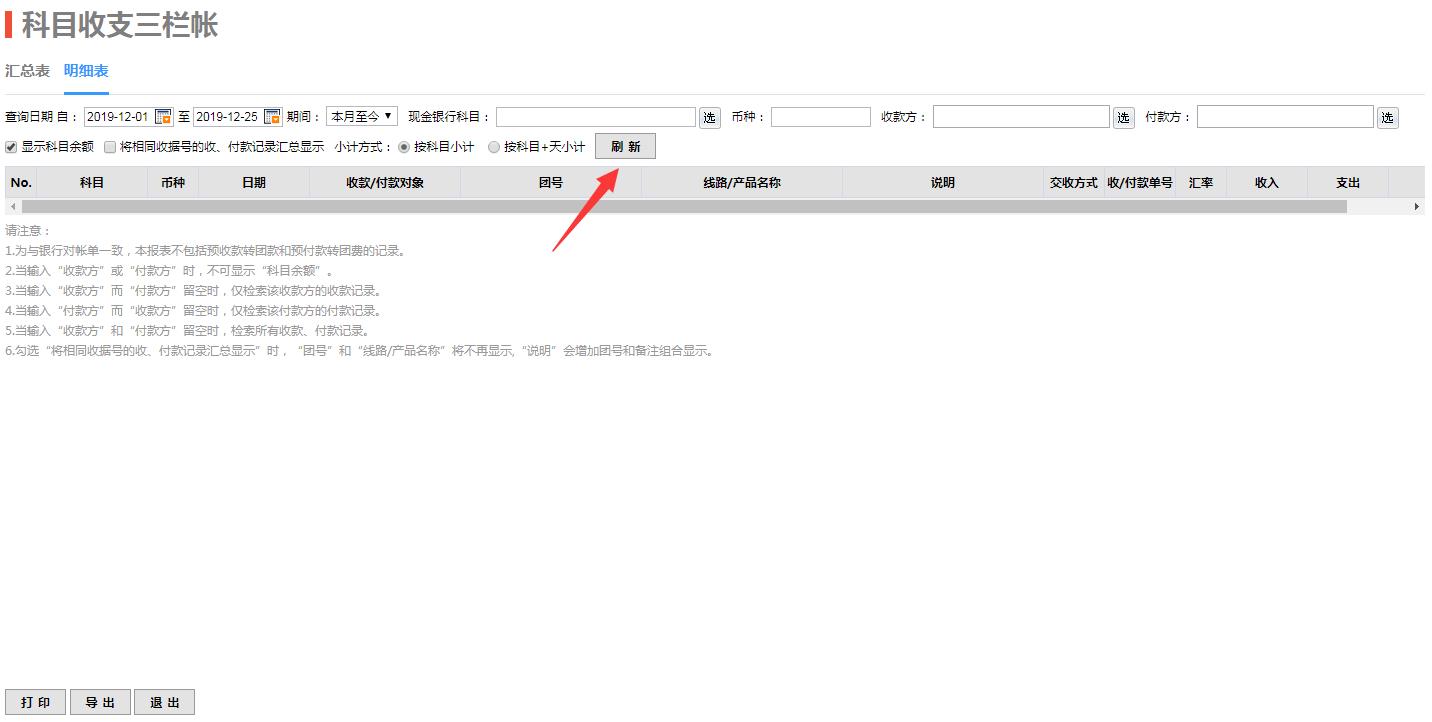Select 按科目小计 radio option
The width and height of the screenshot is (1432, 722).
coord(404,147)
